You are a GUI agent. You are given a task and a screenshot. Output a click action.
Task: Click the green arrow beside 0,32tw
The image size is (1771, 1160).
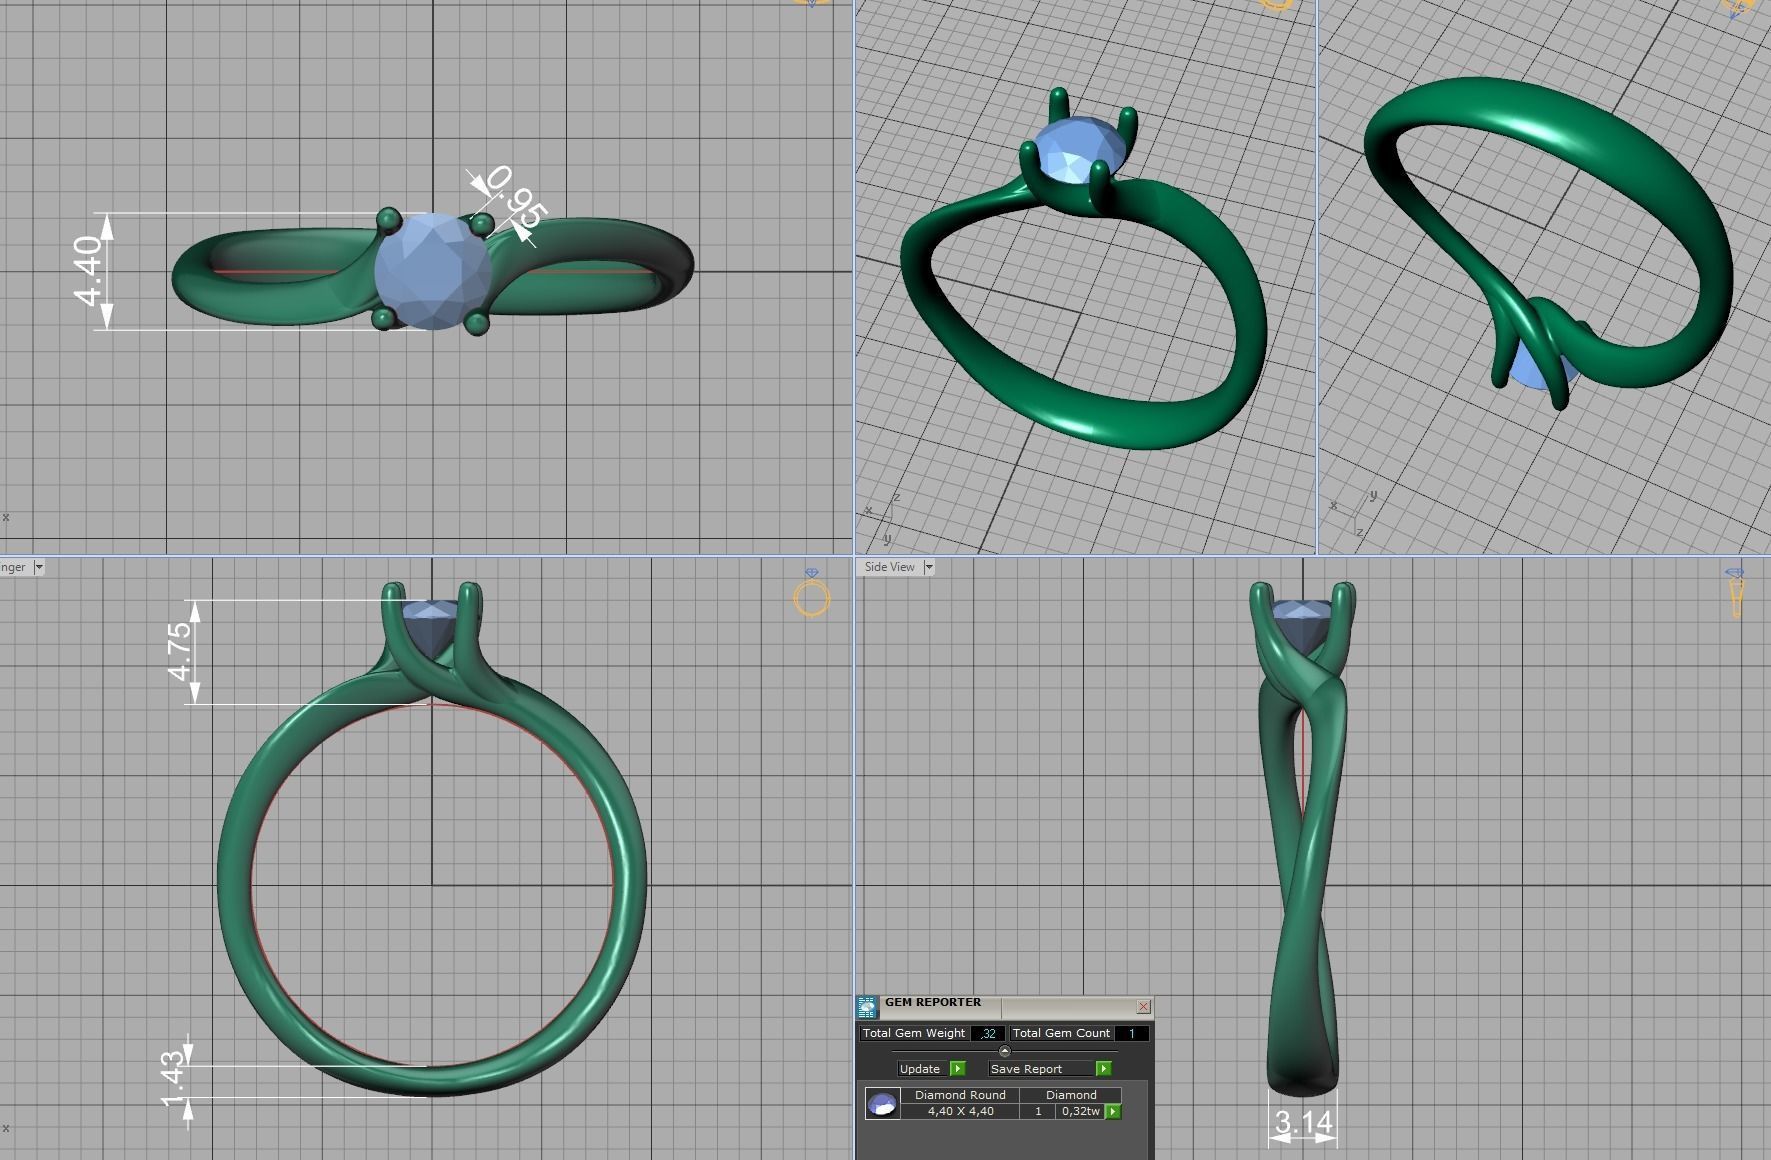pos(1113,1111)
